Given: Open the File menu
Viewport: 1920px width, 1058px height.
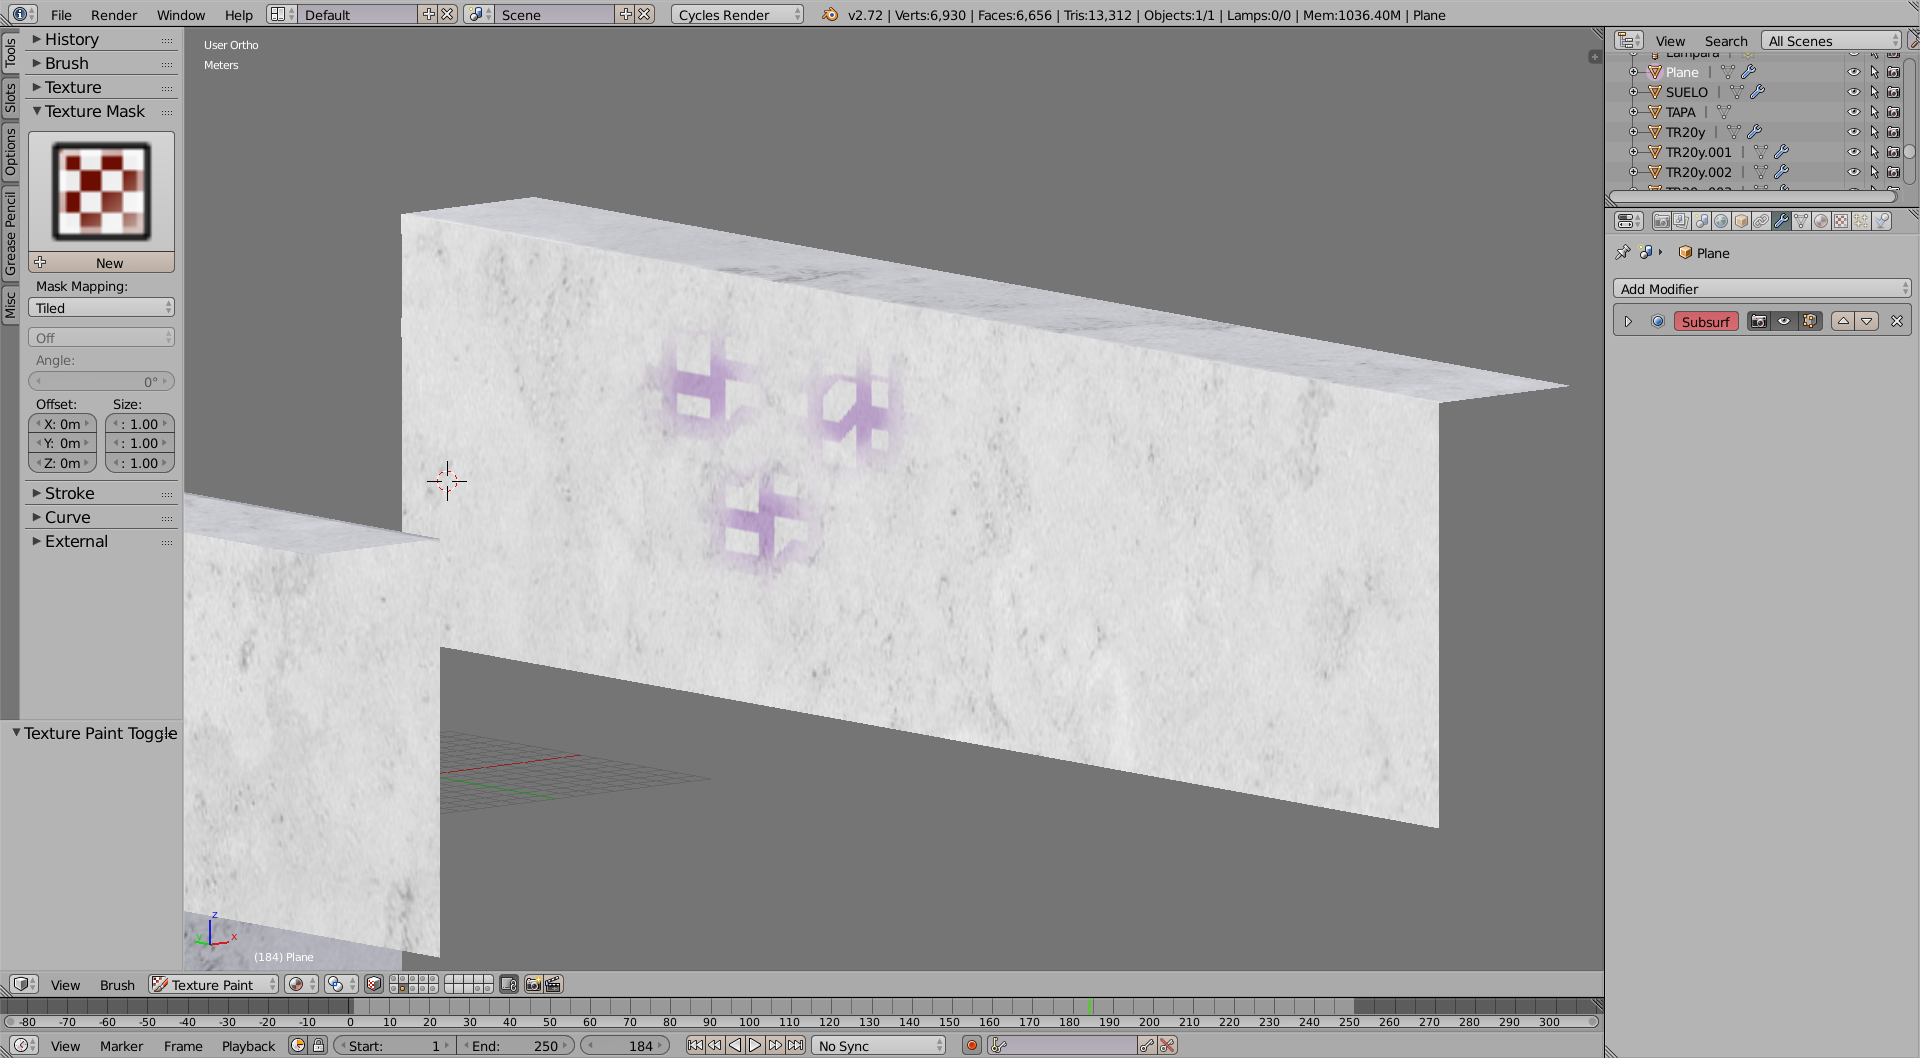Looking at the screenshot, I should click(61, 15).
